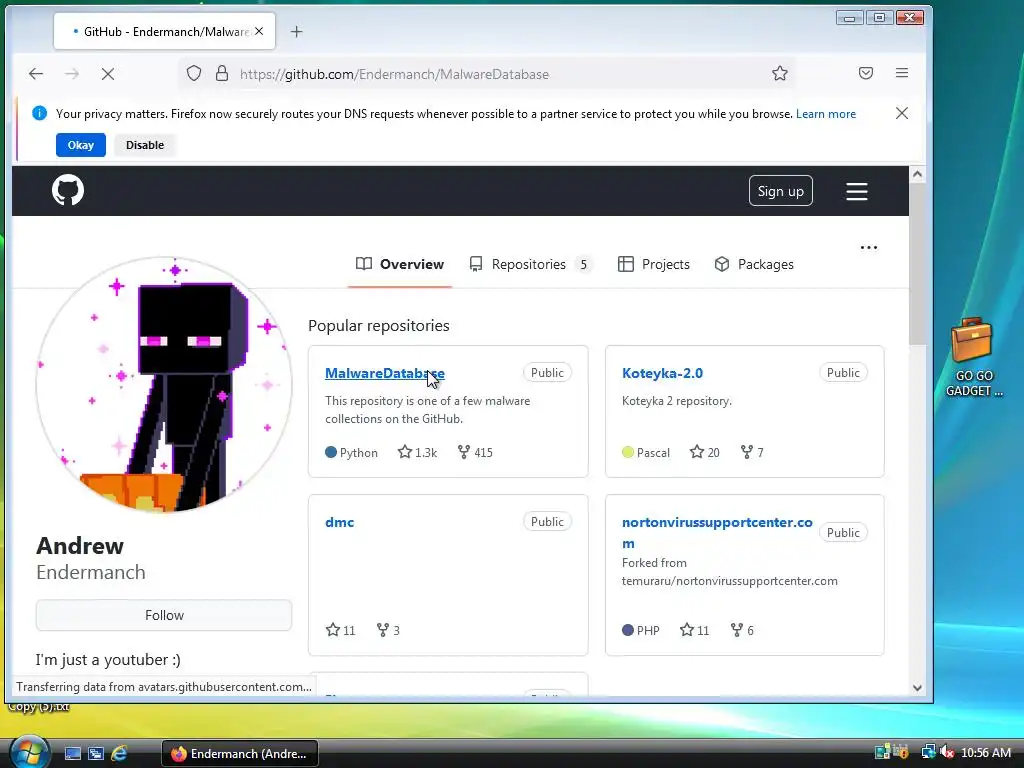This screenshot has height=768, width=1024.
Task: Open a new tab with plus button
Action: click(x=296, y=31)
